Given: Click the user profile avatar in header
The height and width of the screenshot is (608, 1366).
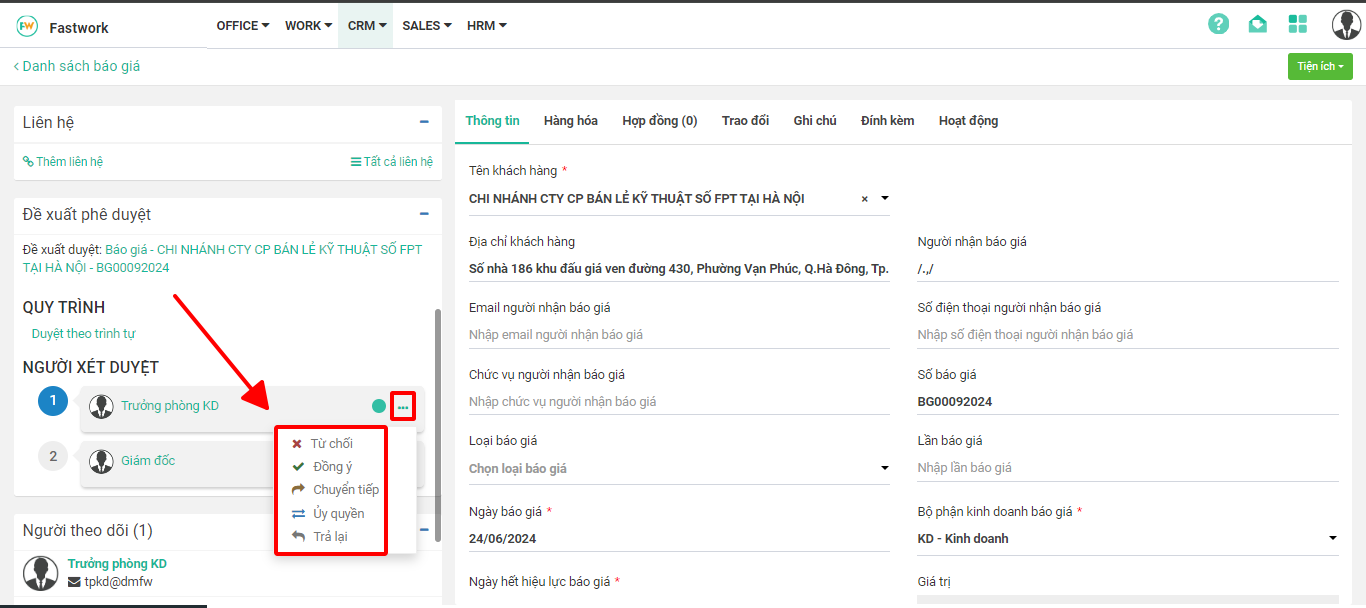Looking at the screenshot, I should tap(1345, 25).
